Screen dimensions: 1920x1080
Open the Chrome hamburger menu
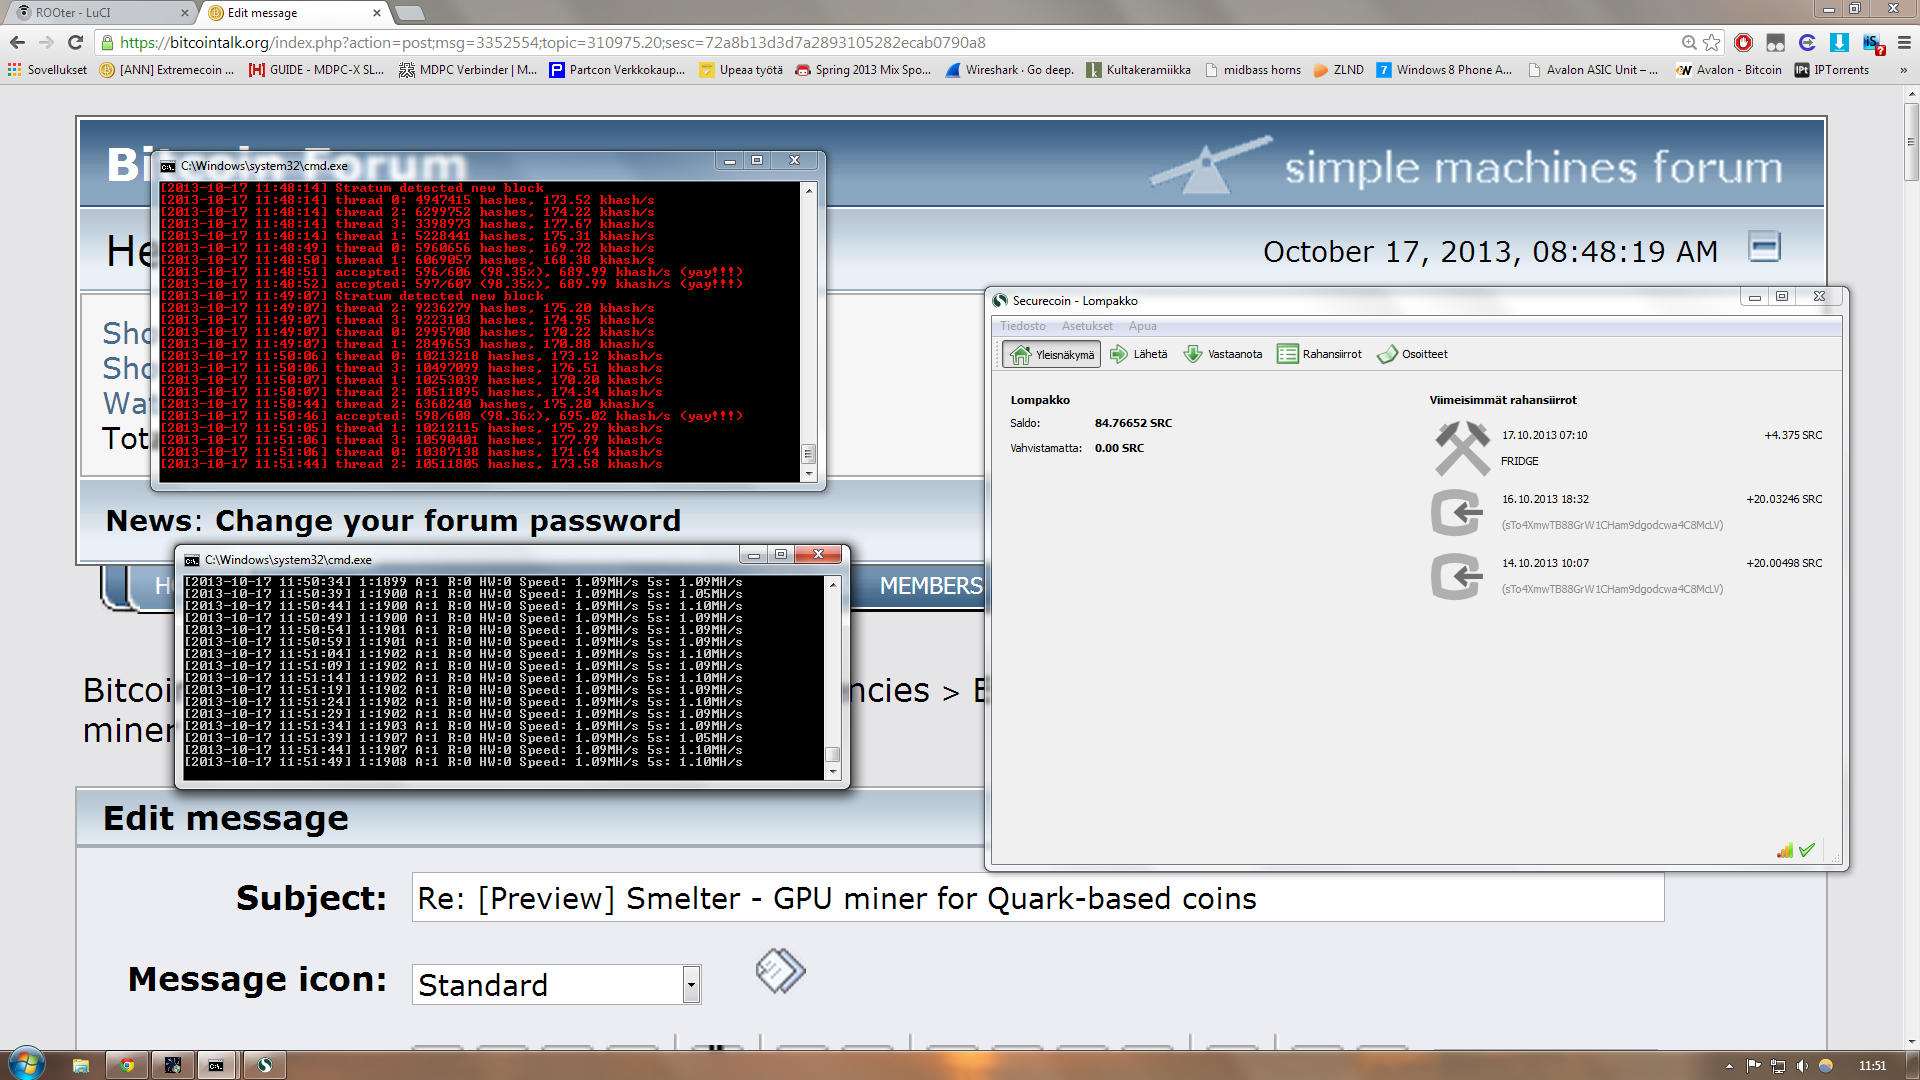point(1904,42)
